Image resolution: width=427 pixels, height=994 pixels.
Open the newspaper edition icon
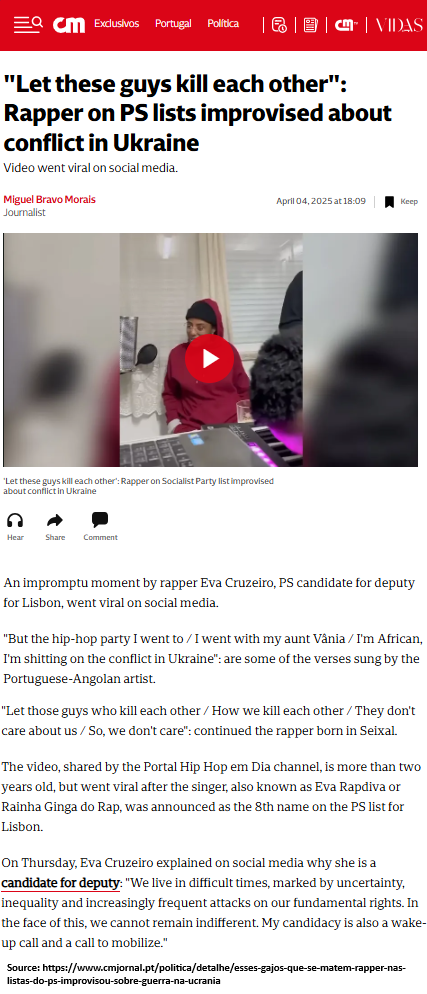(x=310, y=25)
